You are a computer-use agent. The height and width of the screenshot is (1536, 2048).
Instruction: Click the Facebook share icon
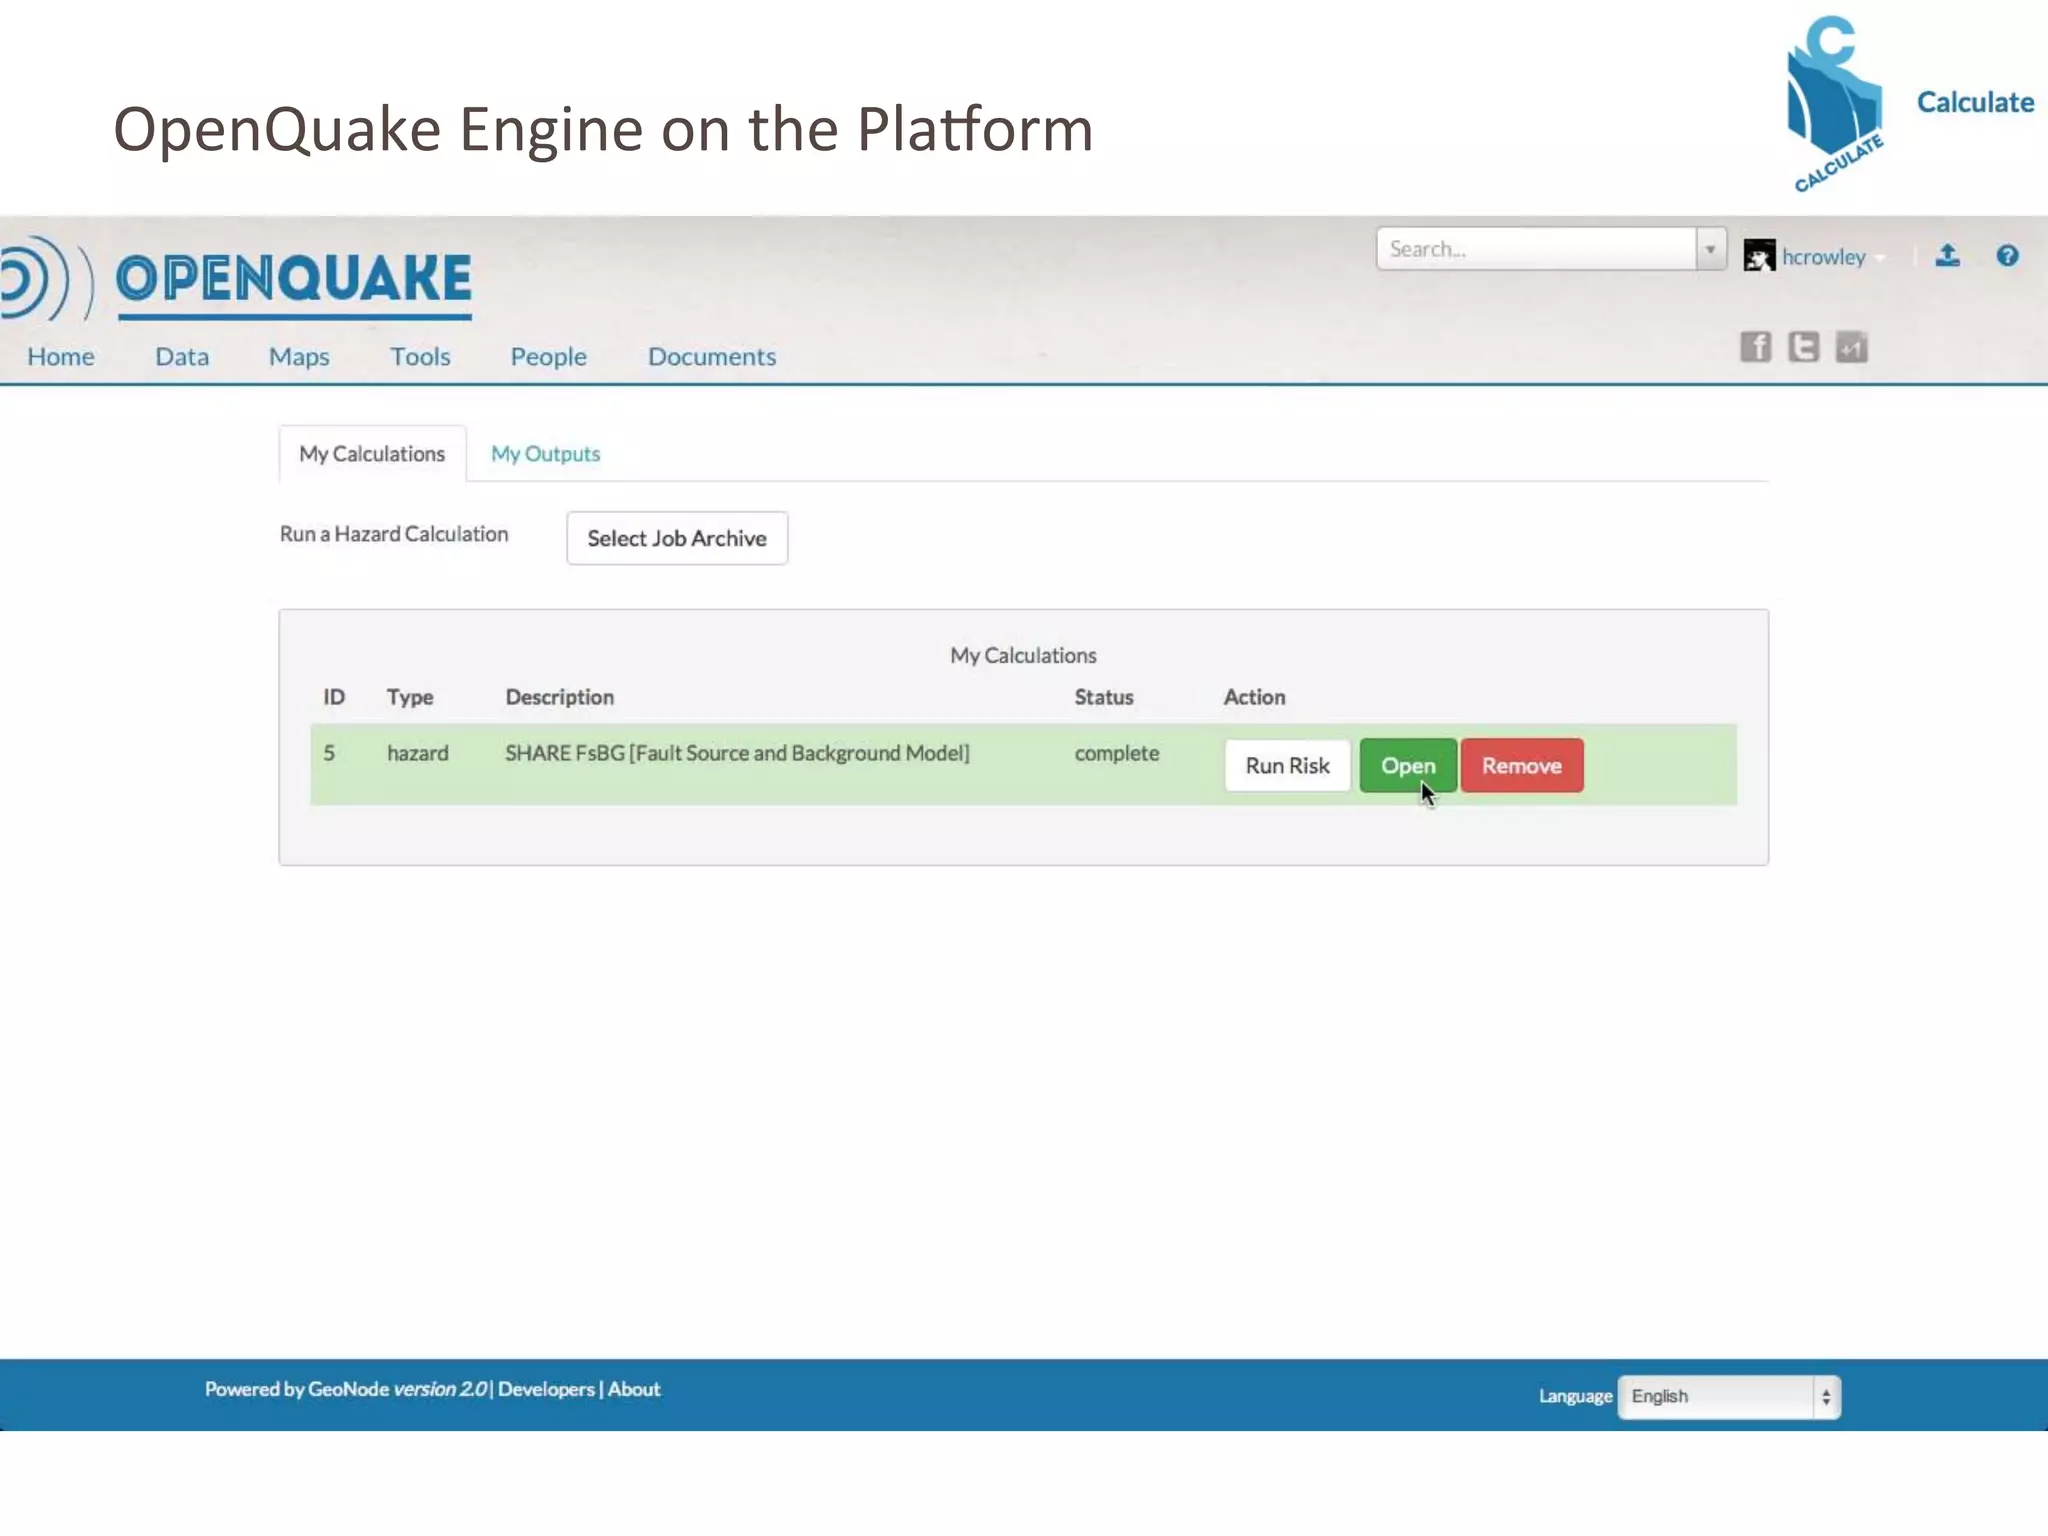(1755, 347)
